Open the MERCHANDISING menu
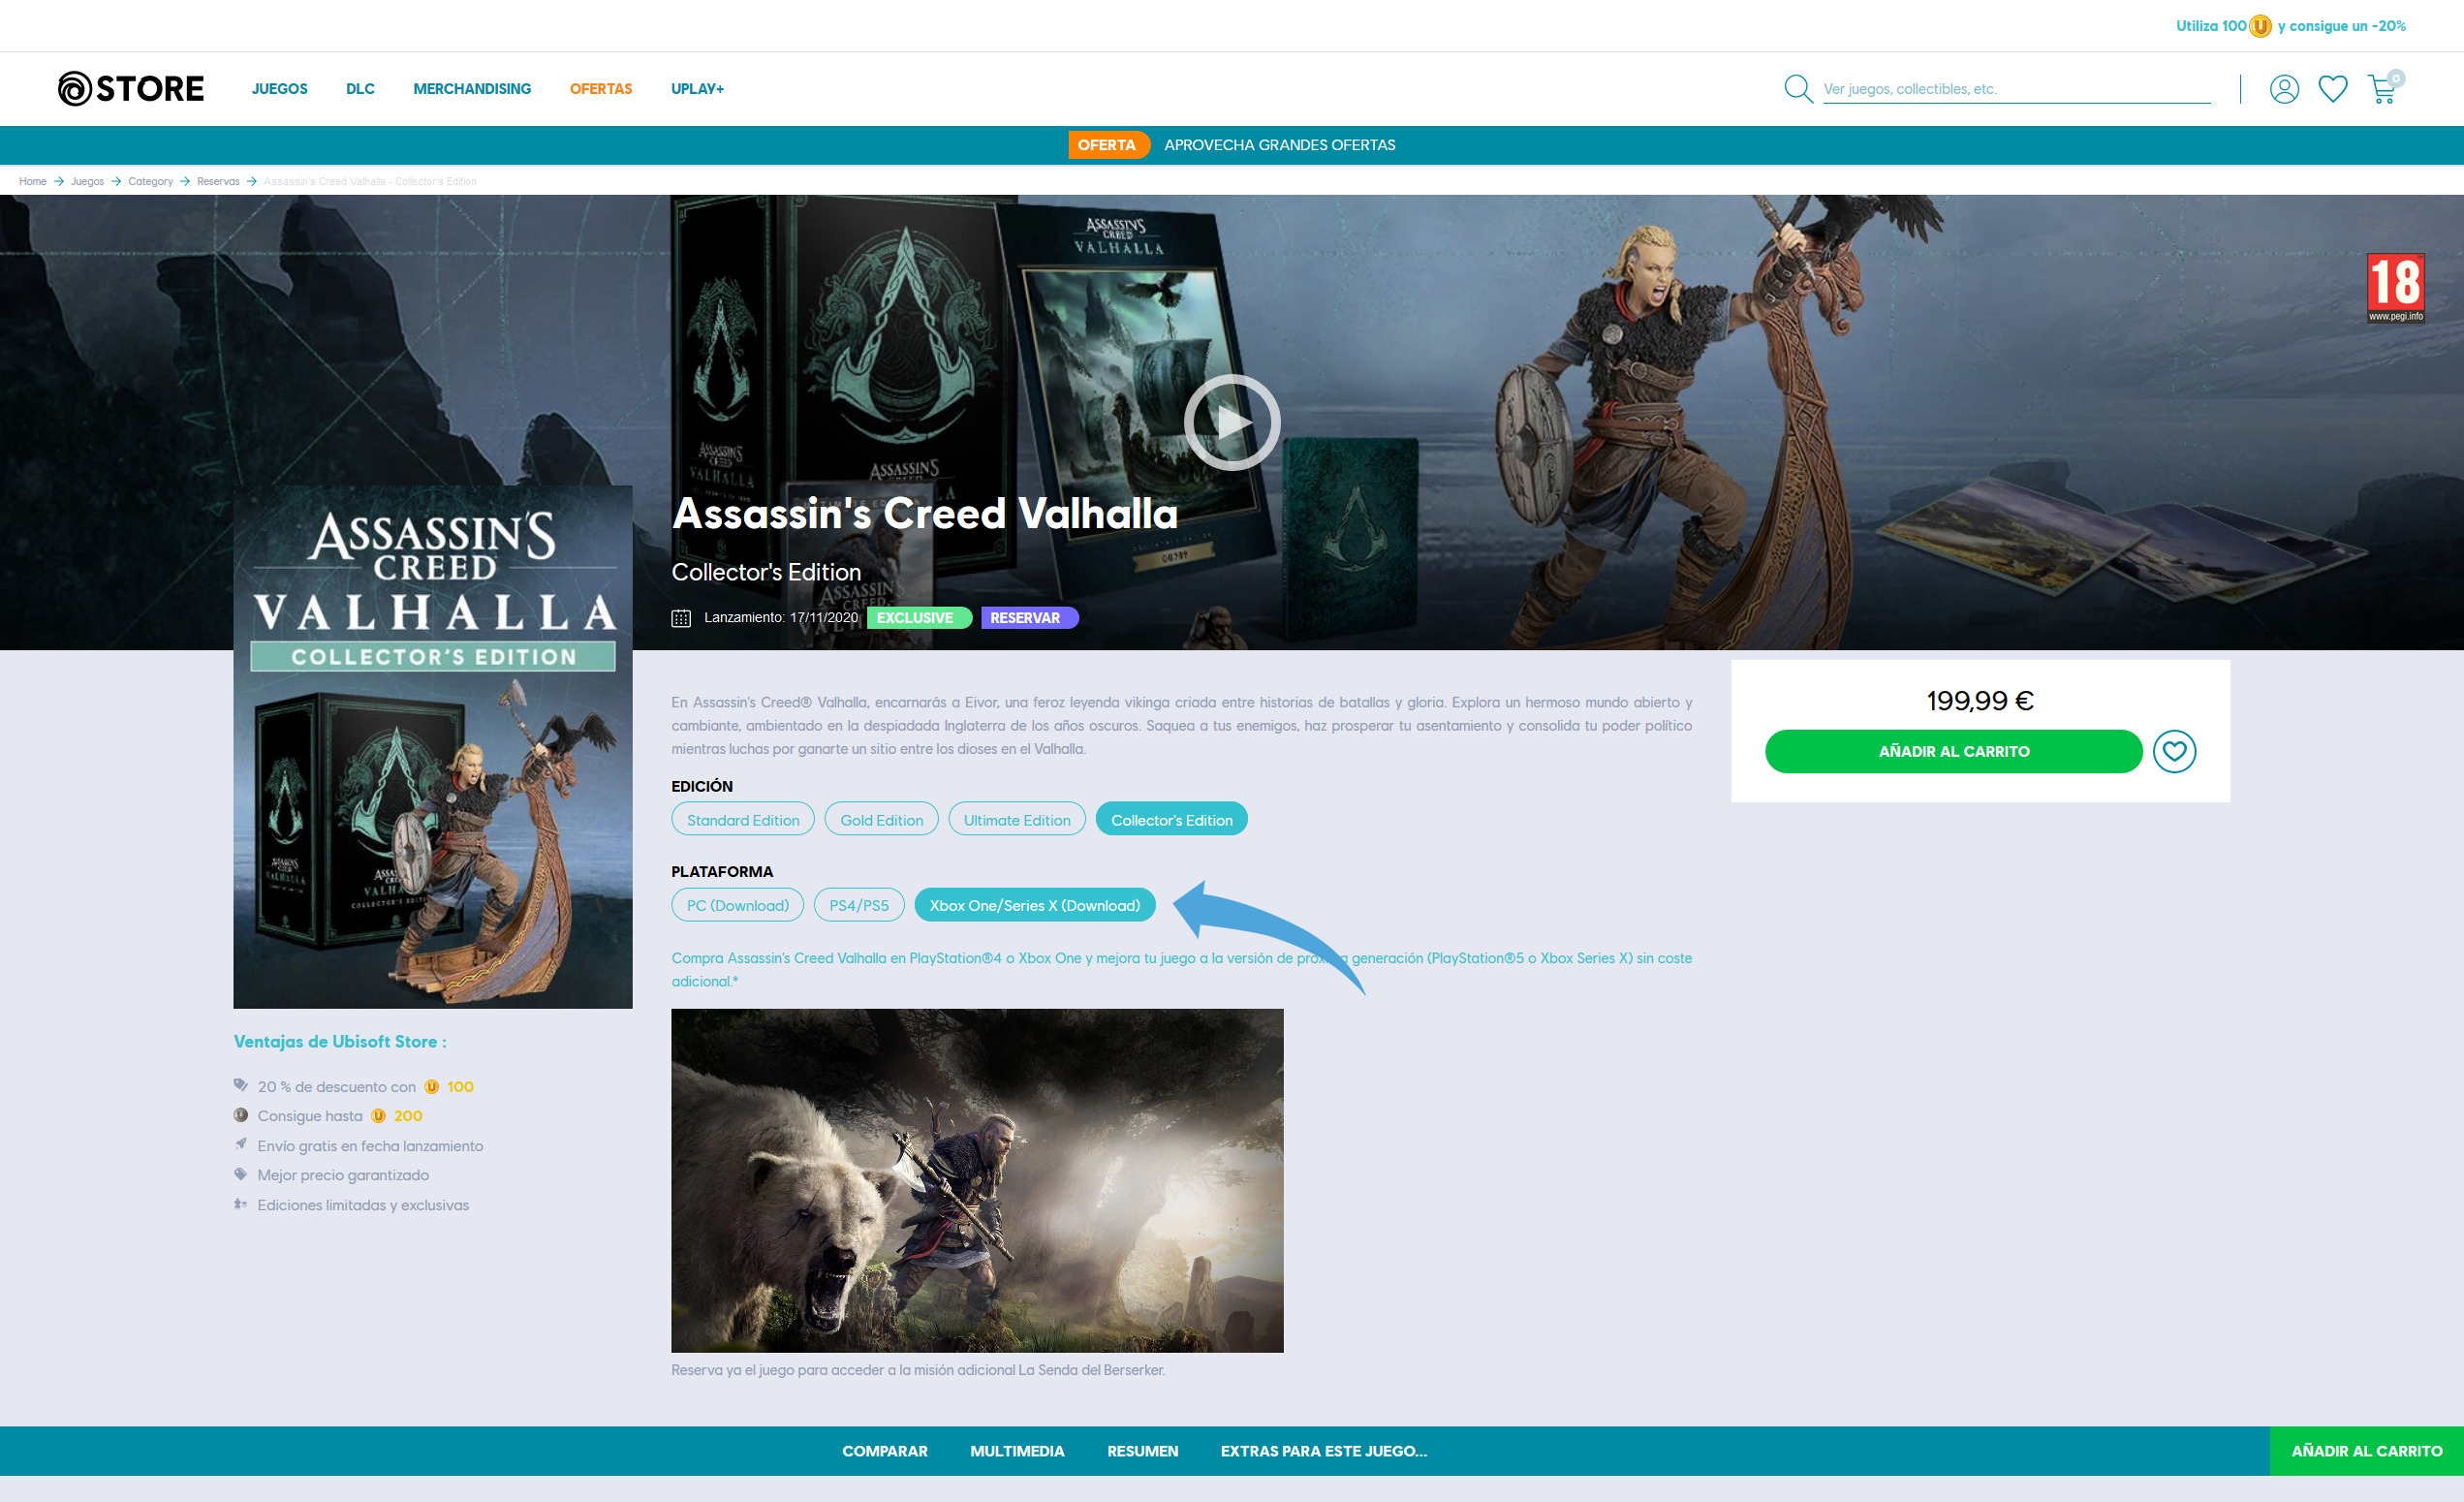The image size is (2464, 1502). pos(472,89)
